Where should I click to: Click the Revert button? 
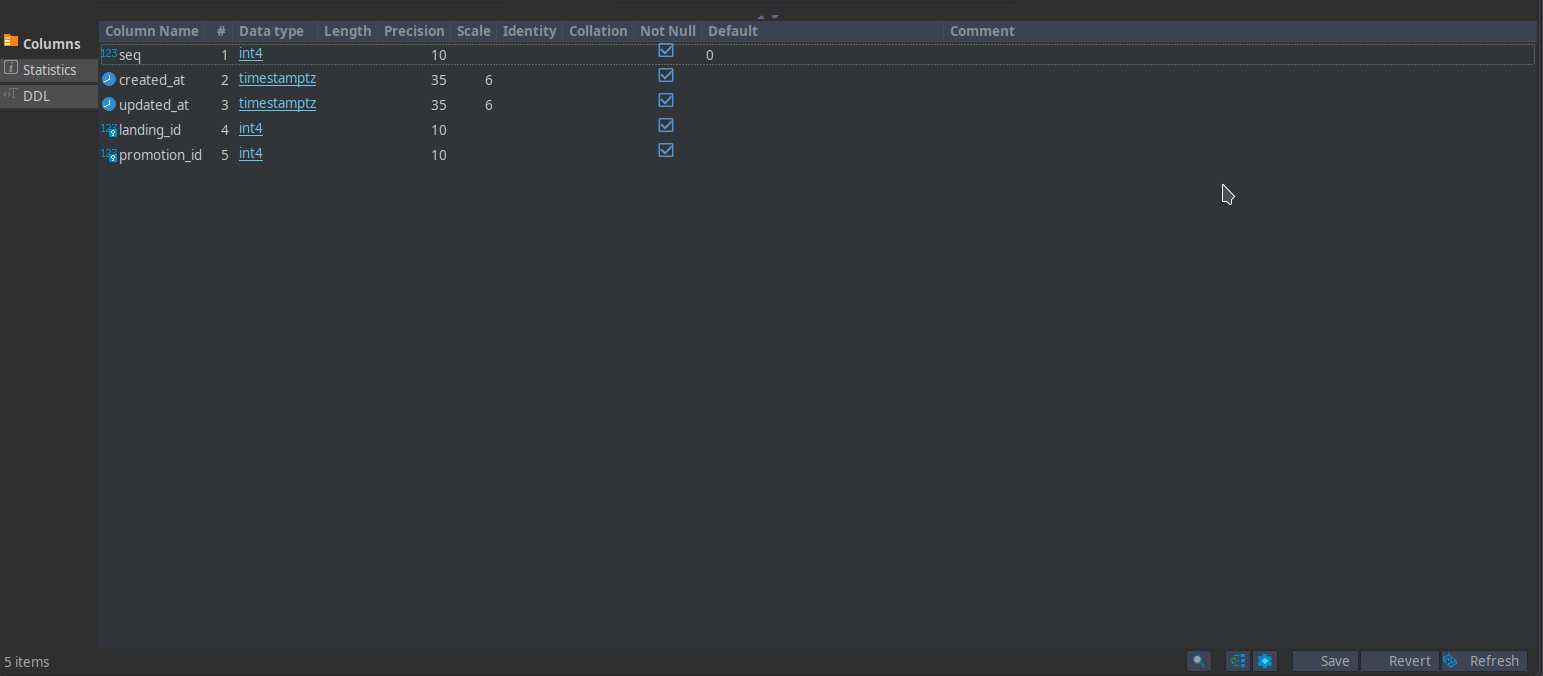click(1400, 661)
